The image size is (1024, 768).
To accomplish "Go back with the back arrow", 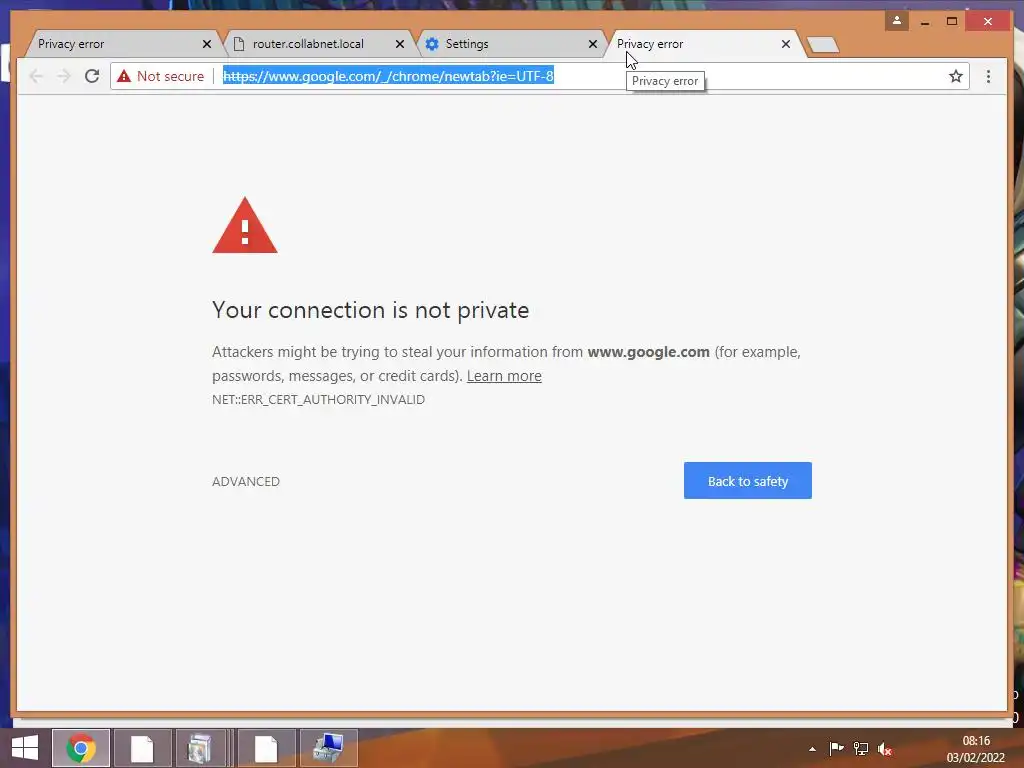I will pyautogui.click(x=36, y=76).
